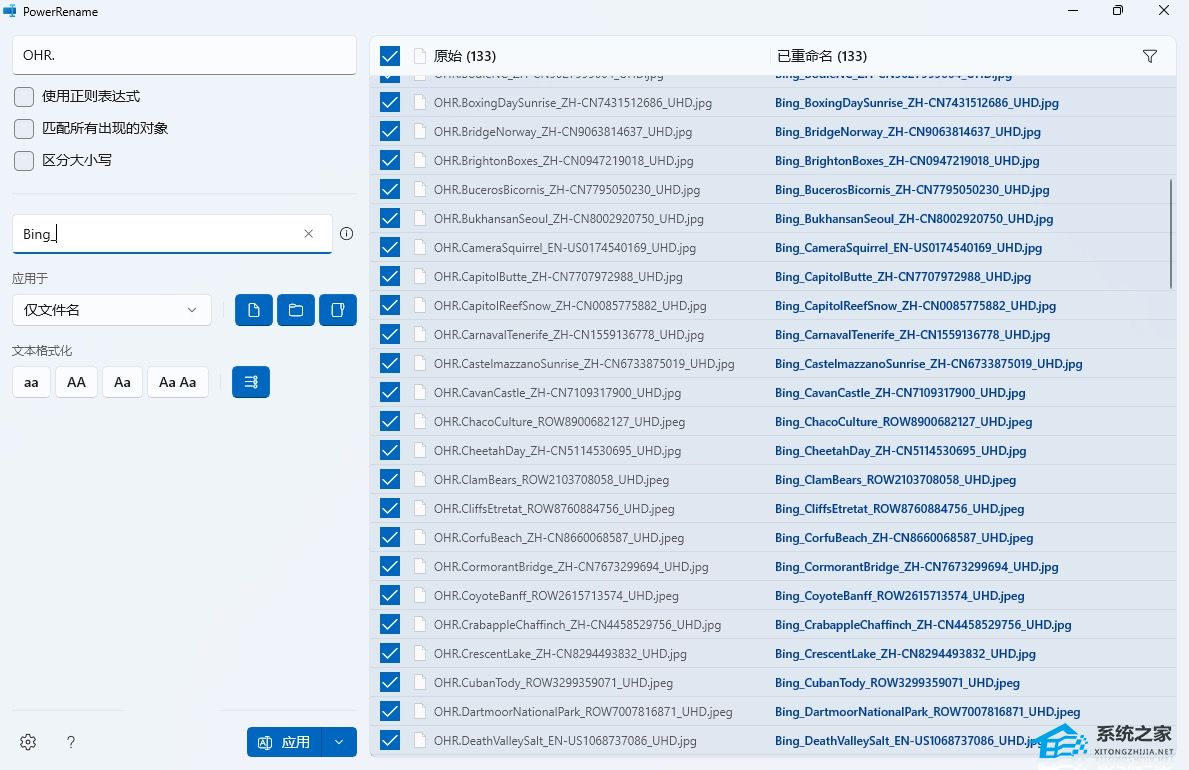Select original name OHR.CapitolReefSnow_ZH-CN0085775882_UHD.jpg
The image size is (1189, 770).
click(x=570, y=306)
